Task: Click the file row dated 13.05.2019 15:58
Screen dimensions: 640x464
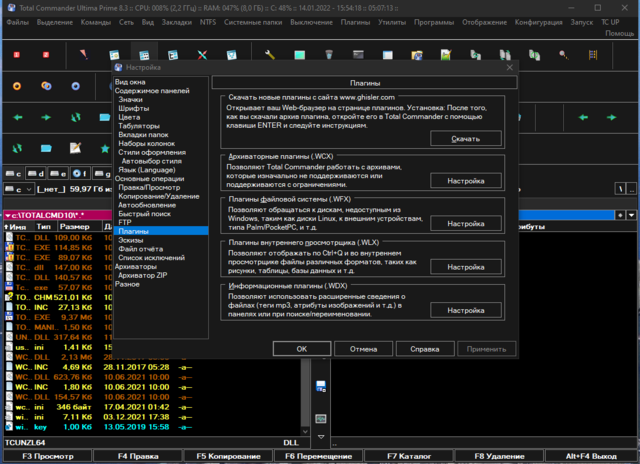Action: pos(152,427)
